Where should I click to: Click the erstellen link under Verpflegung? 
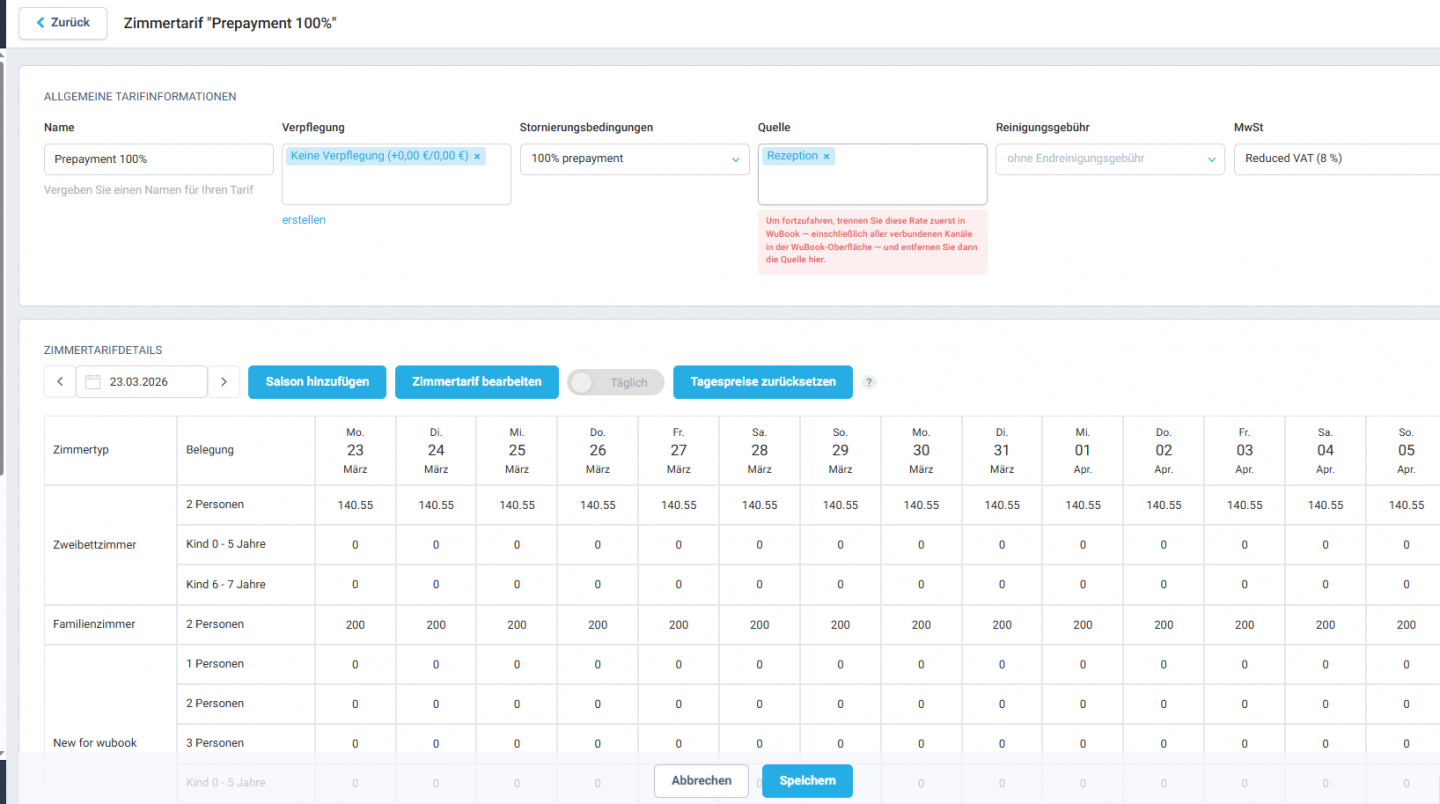pyautogui.click(x=304, y=219)
